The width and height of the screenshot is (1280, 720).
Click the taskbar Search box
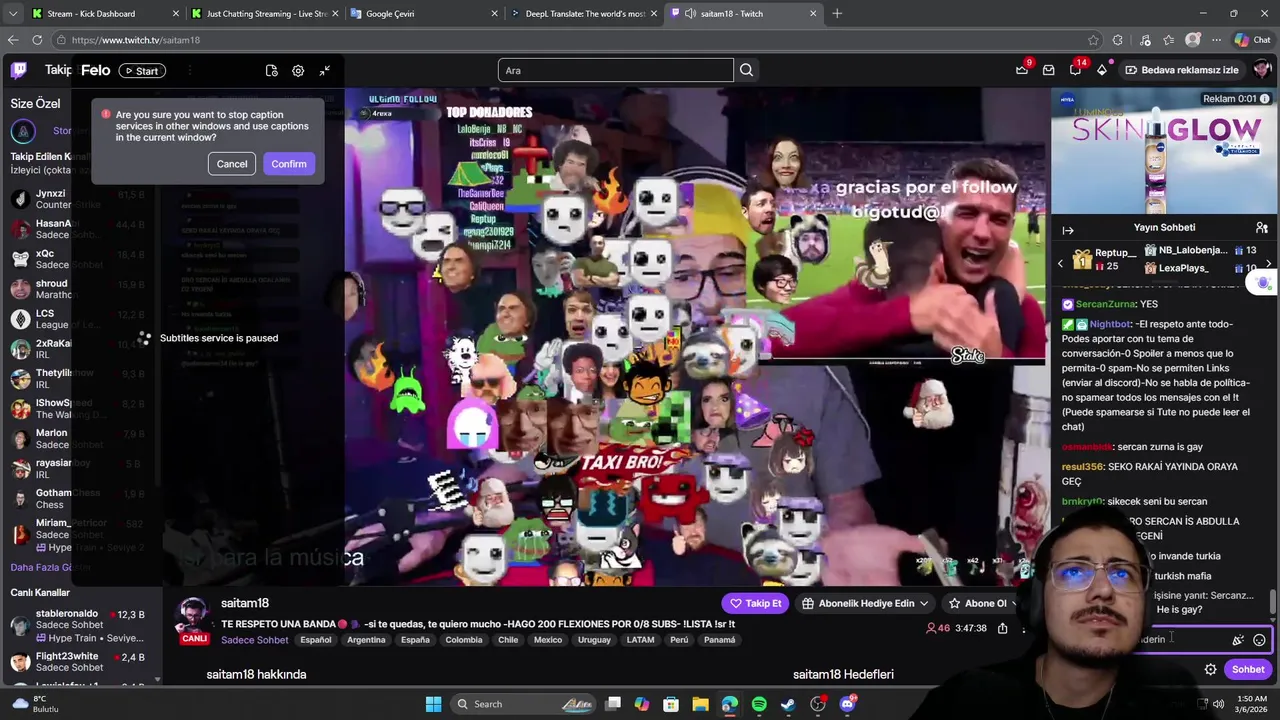tap(525, 704)
